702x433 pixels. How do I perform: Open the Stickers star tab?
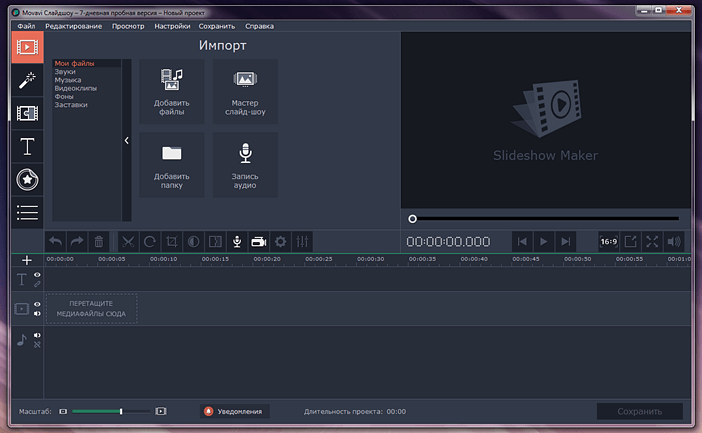tap(27, 180)
